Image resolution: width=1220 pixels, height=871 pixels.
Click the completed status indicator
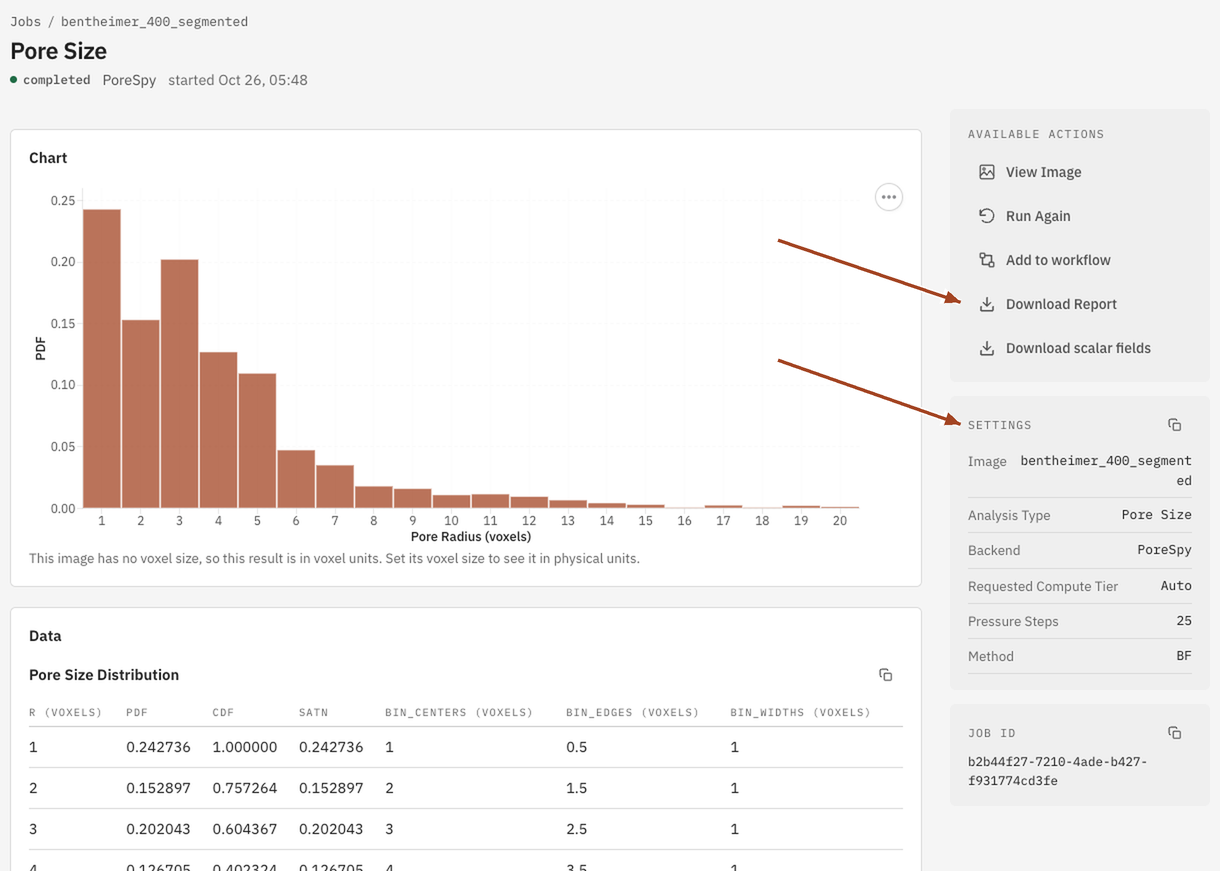(x=50, y=80)
